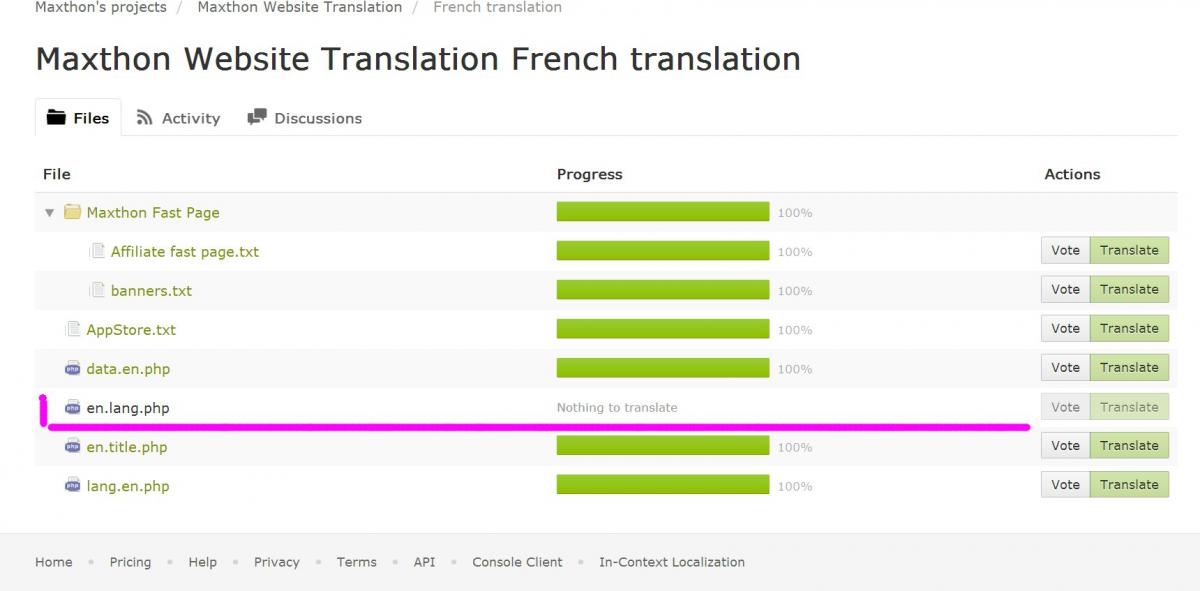Screen dimensions: 1200x591
Task: Click the Maxthon Fast Page progress bar
Action: pos(663,211)
